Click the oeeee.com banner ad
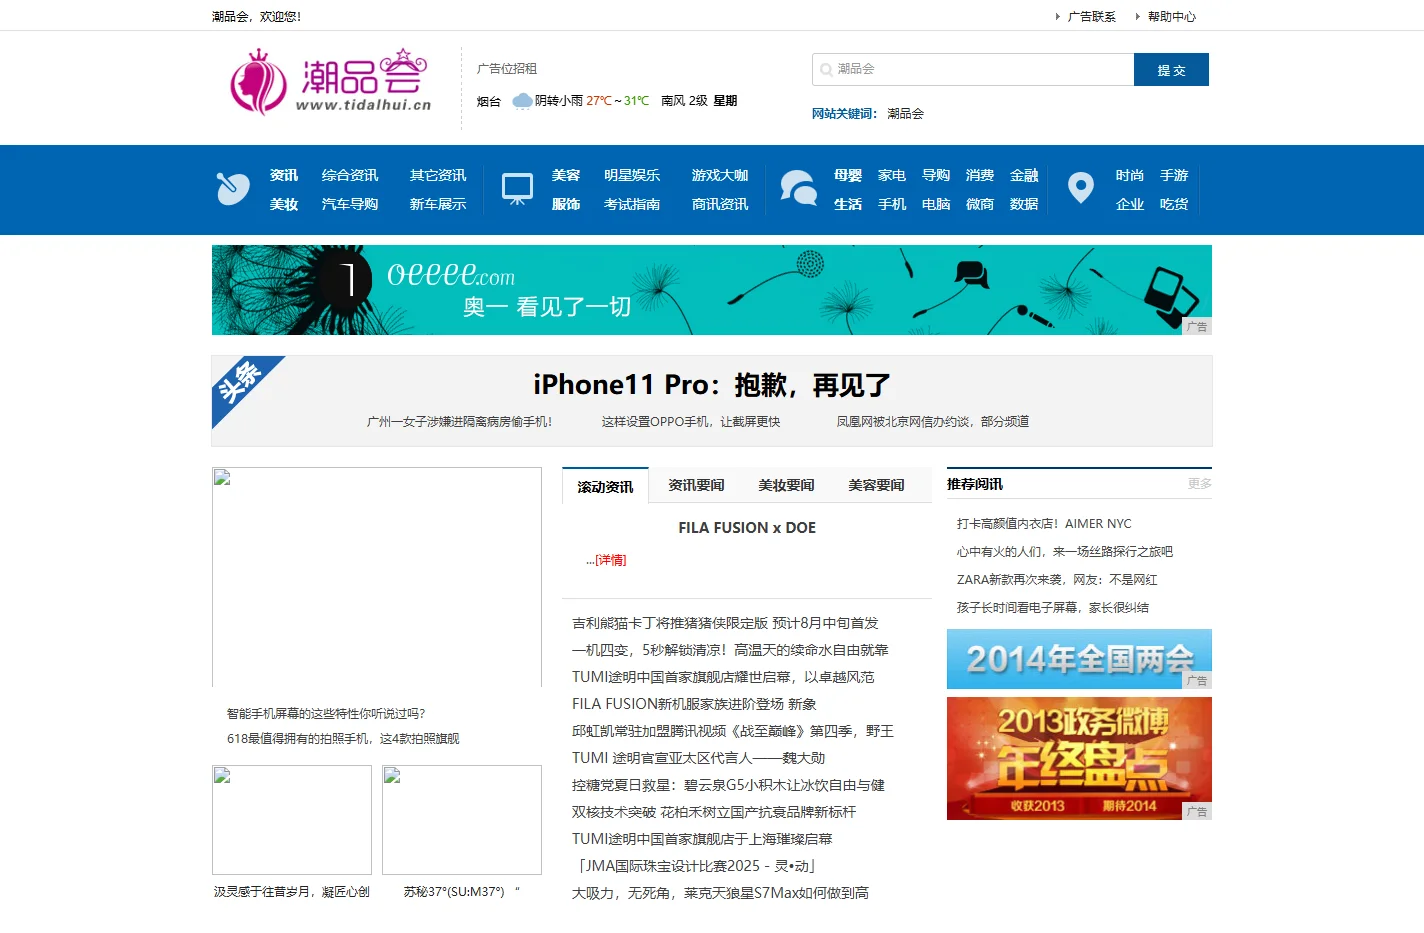The height and width of the screenshot is (933, 1424). click(x=712, y=290)
